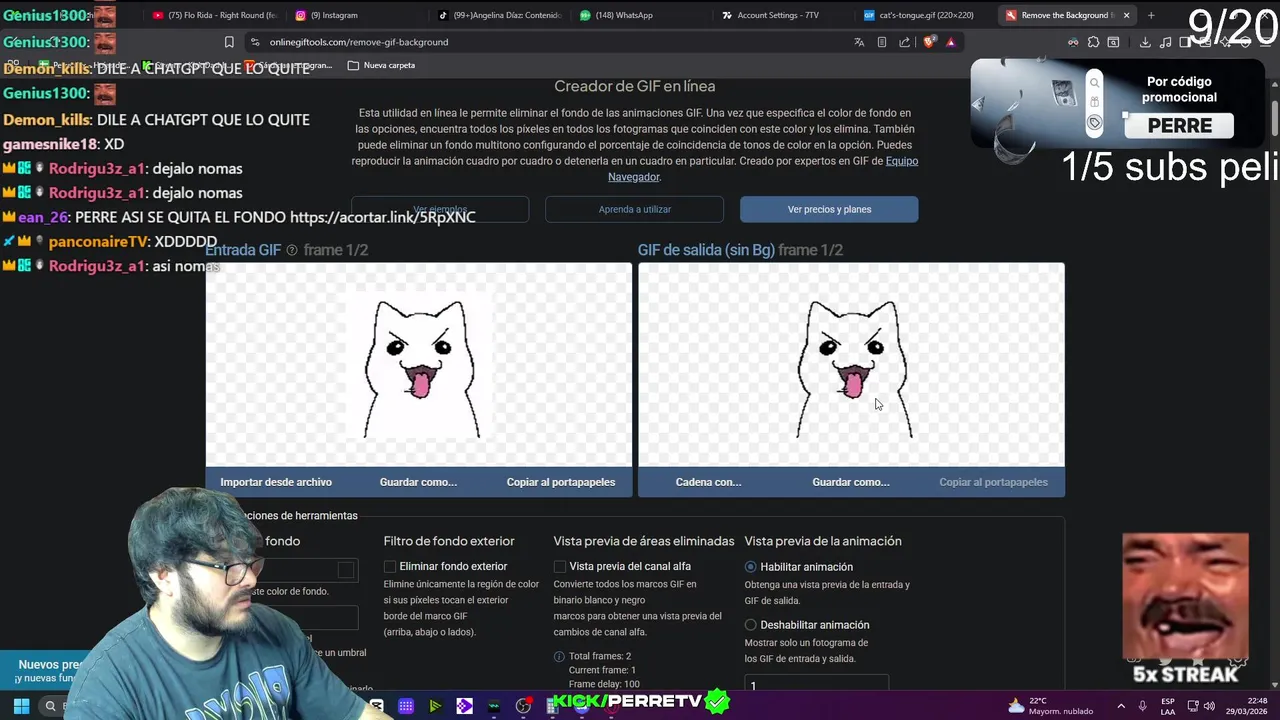Image resolution: width=1280 pixels, height=720 pixels.
Task: Click the ESP LAA language indicator
Action: click(x=1168, y=706)
